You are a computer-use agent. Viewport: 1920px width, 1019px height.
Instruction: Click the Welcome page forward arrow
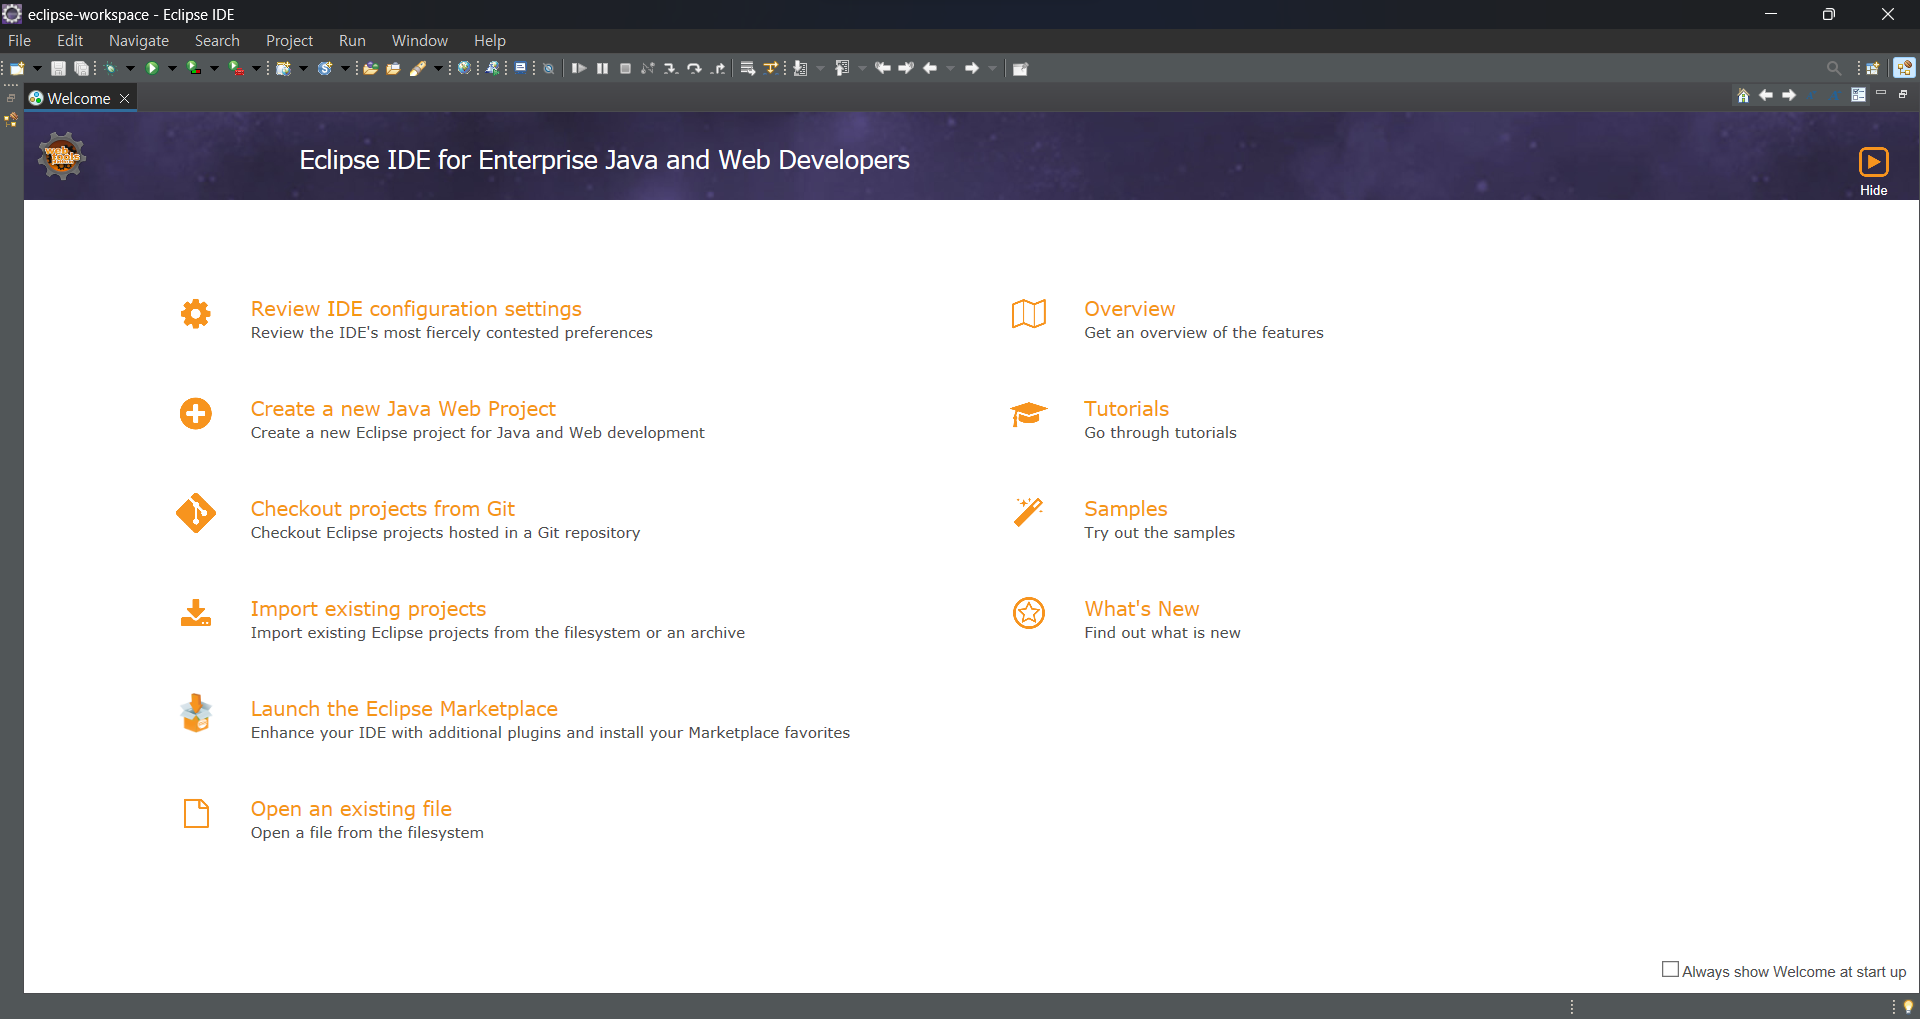click(1789, 95)
